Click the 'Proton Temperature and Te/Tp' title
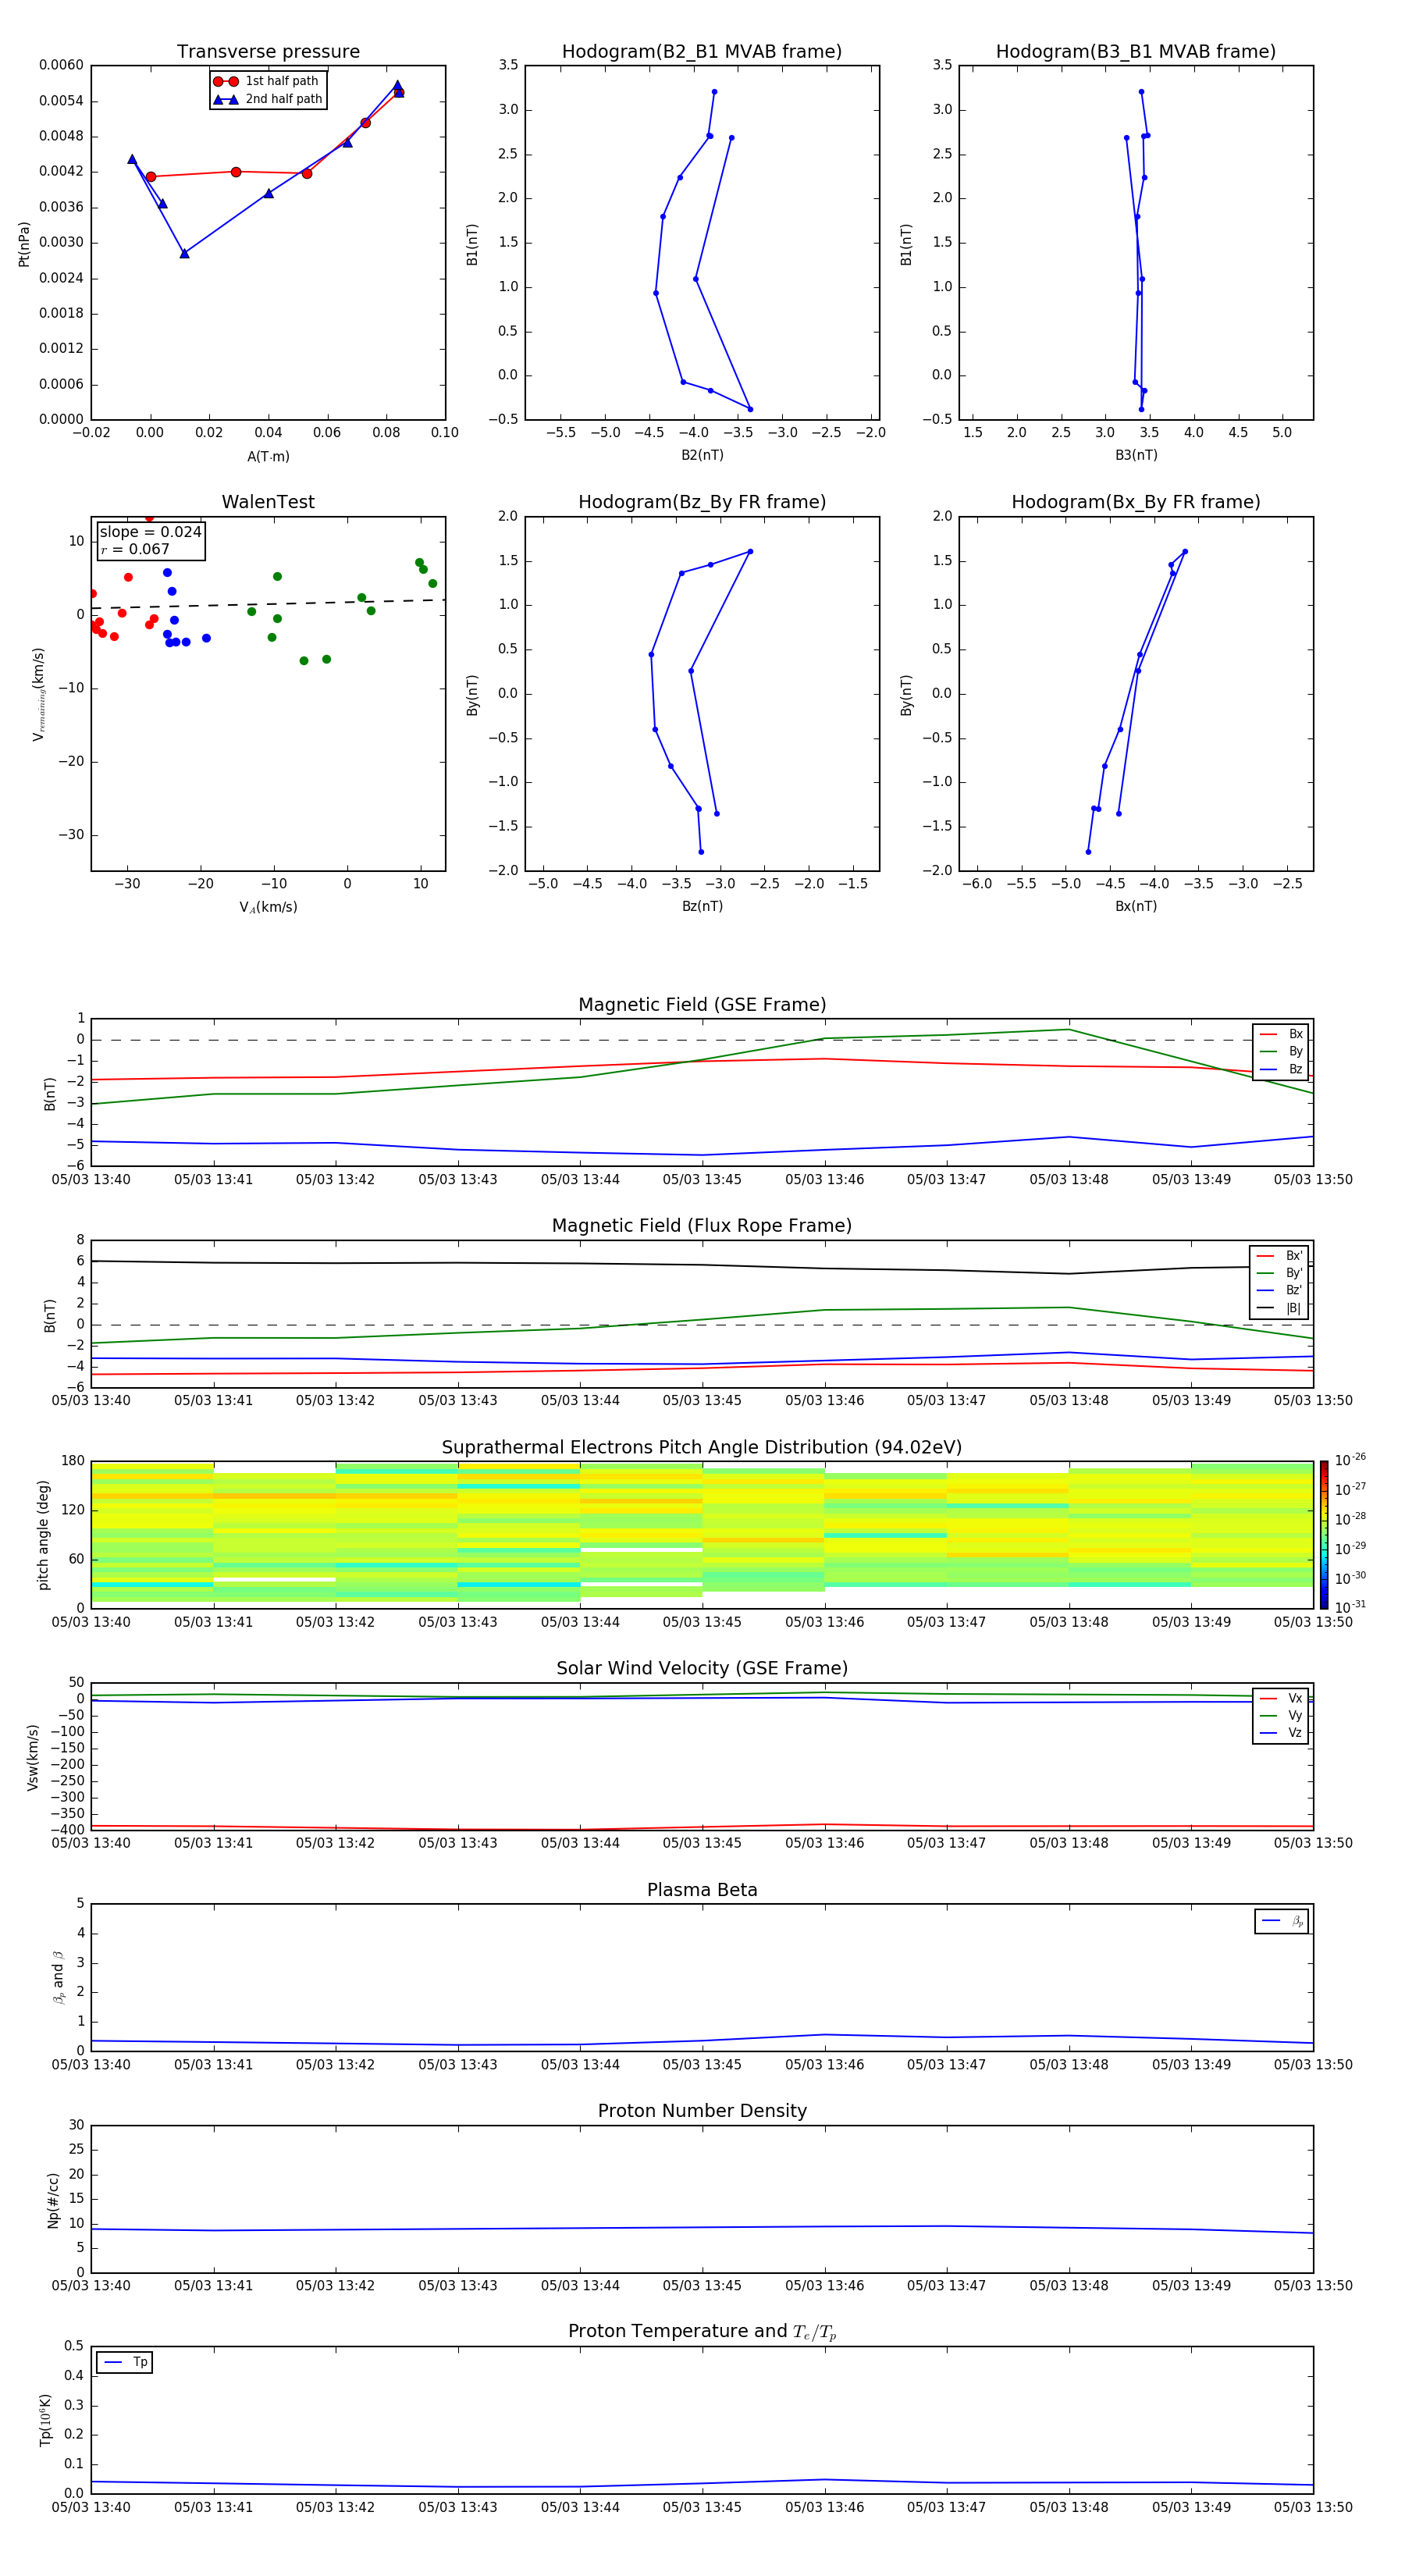The width and height of the screenshot is (1405, 2576). 702,2332
